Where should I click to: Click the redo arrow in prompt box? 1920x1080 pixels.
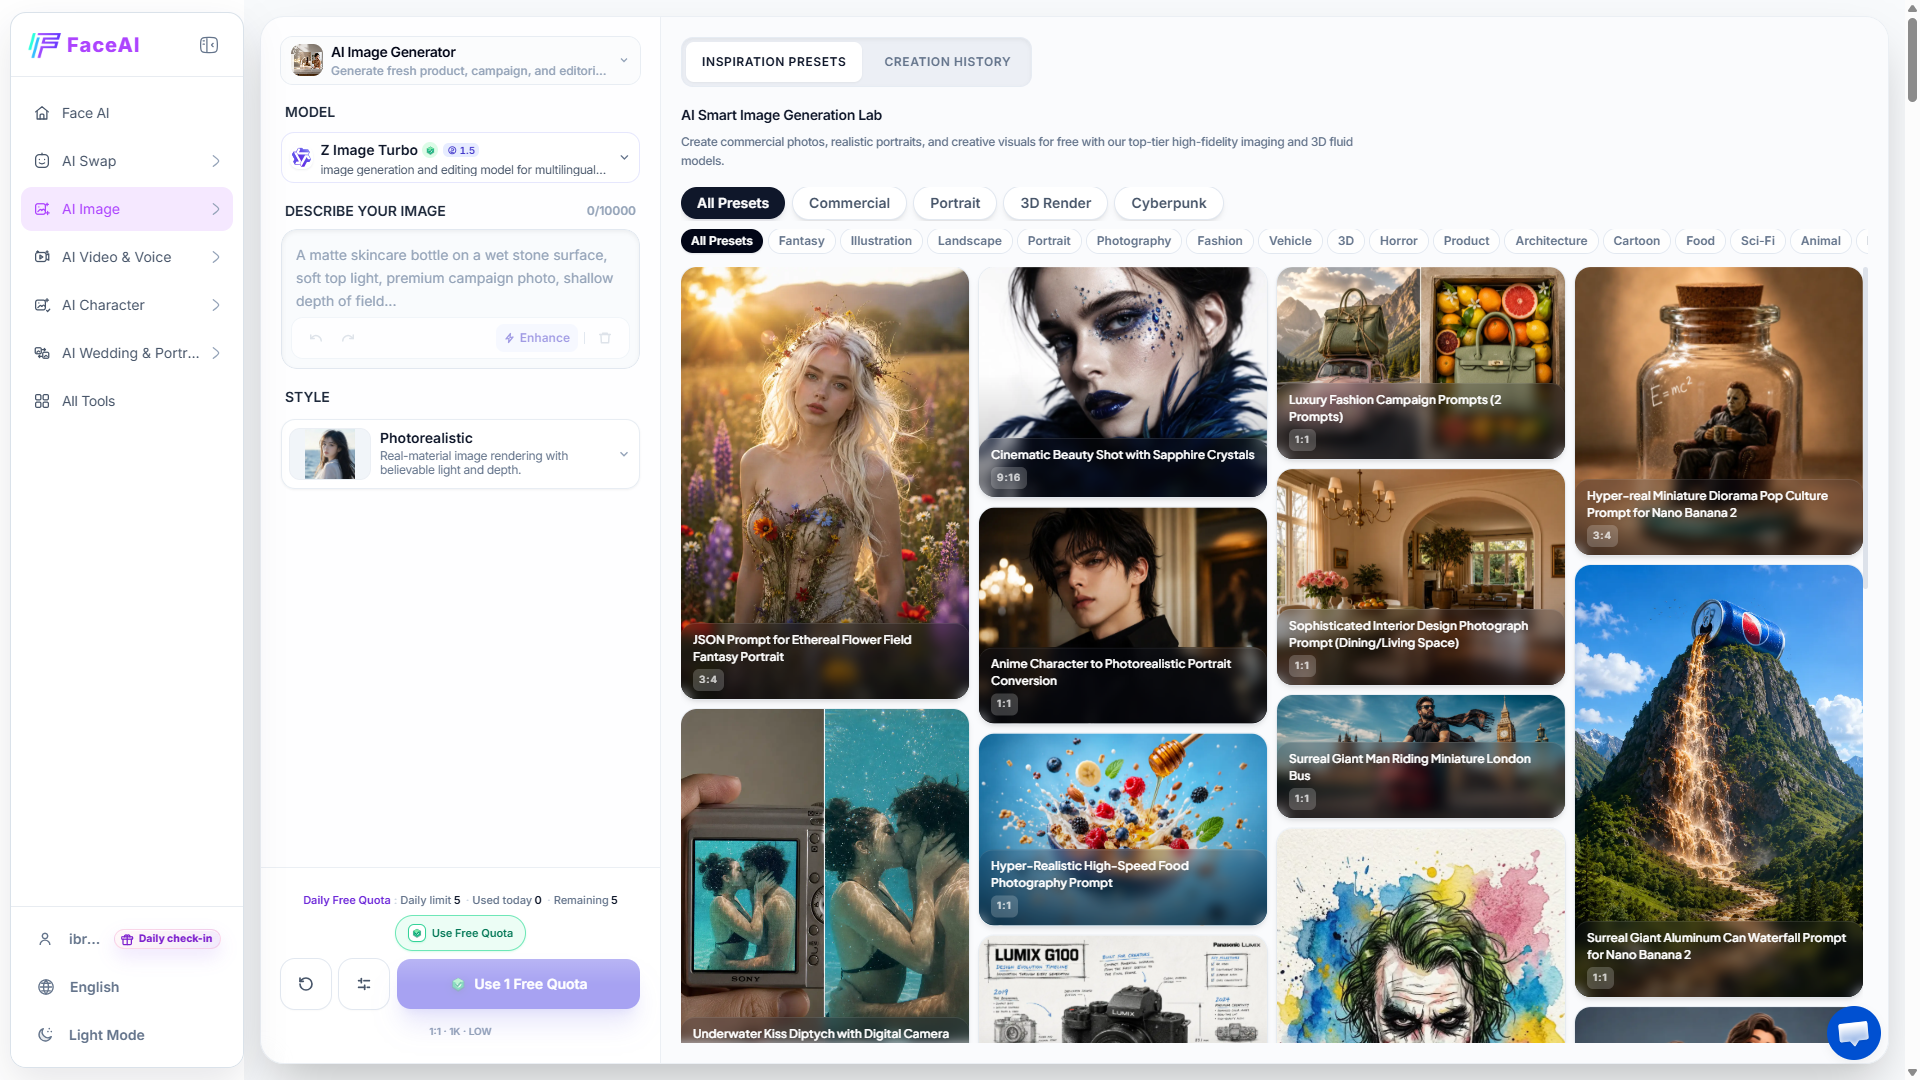pyautogui.click(x=348, y=338)
